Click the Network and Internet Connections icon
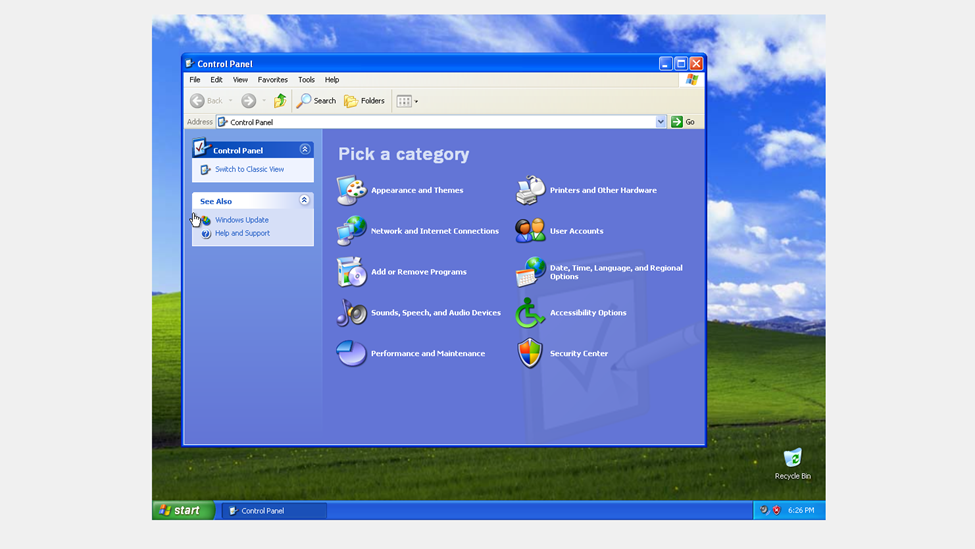This screenshot has width=975, height=549. (351, 231)
